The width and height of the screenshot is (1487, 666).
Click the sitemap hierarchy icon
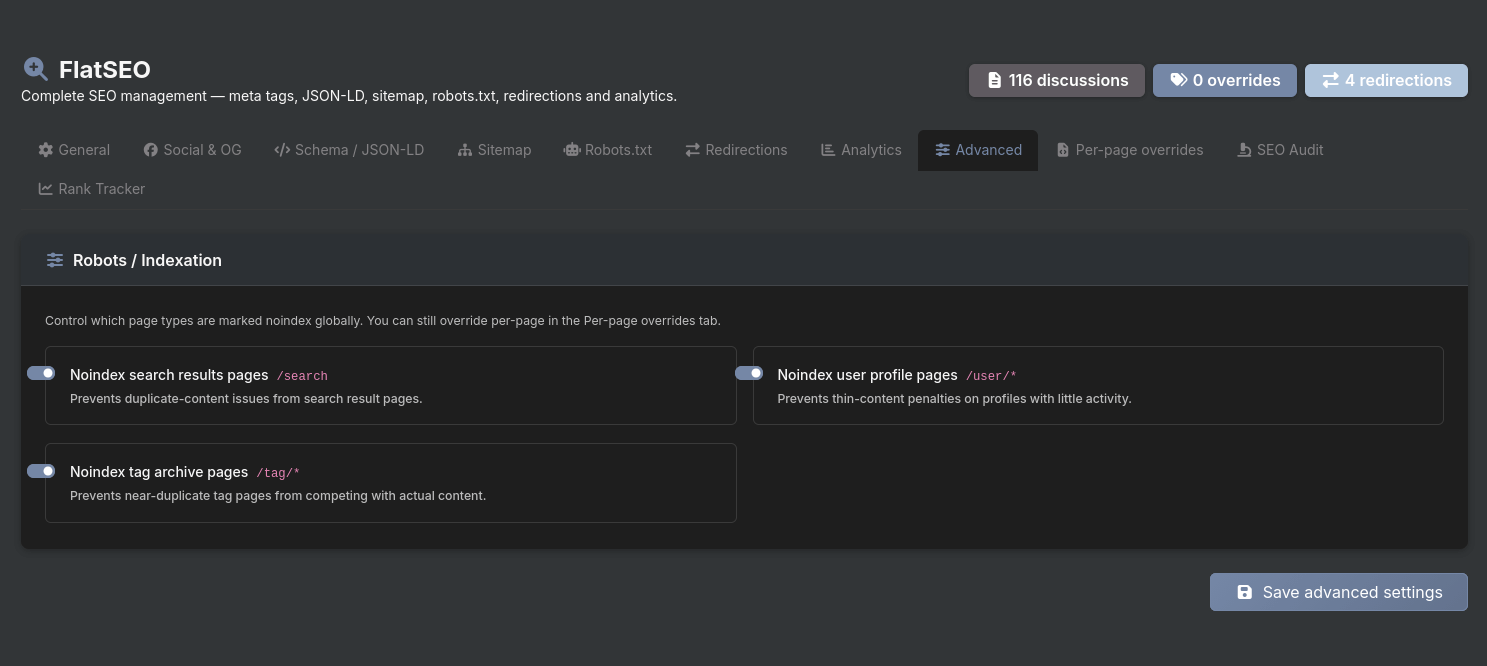click(x=465, y=150)
